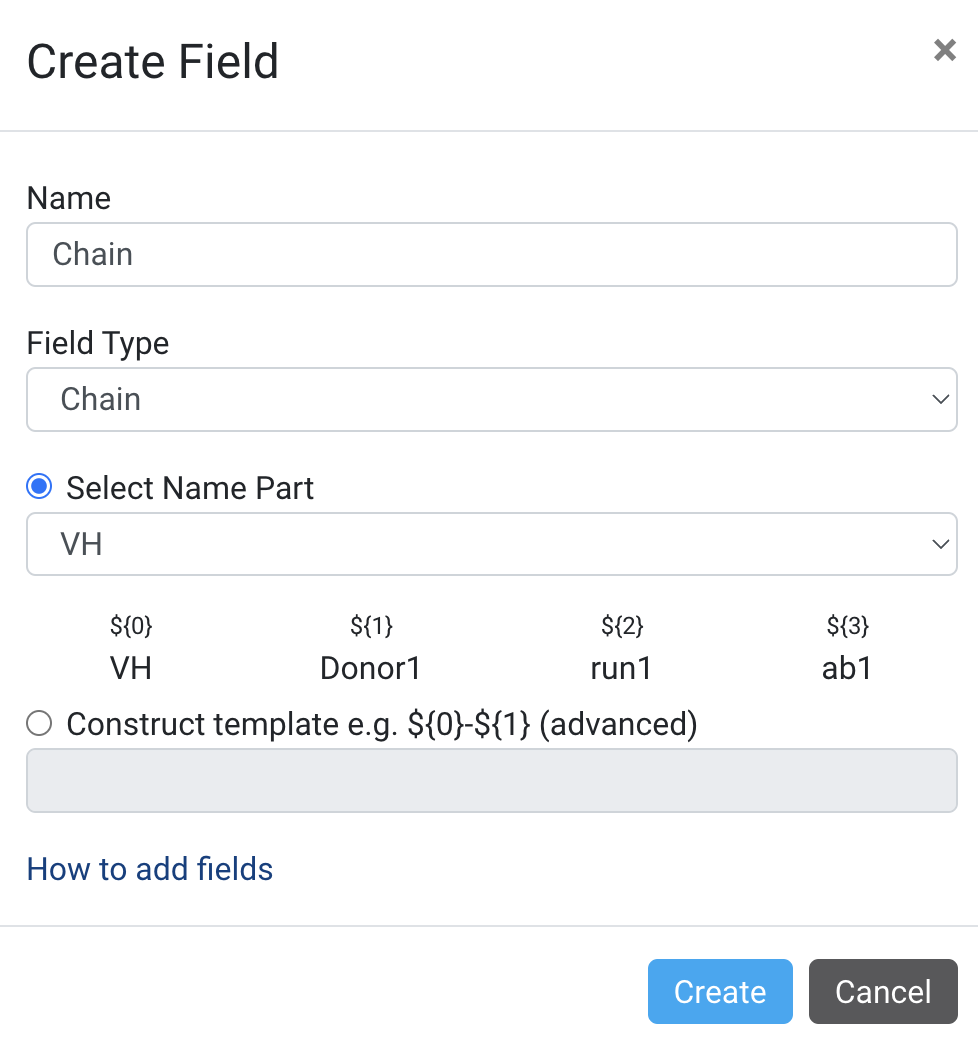The width and height of the screenshot is (978, 1046).
Task: Click the ${3} placeholder token
Action: [x=848, y=626]
